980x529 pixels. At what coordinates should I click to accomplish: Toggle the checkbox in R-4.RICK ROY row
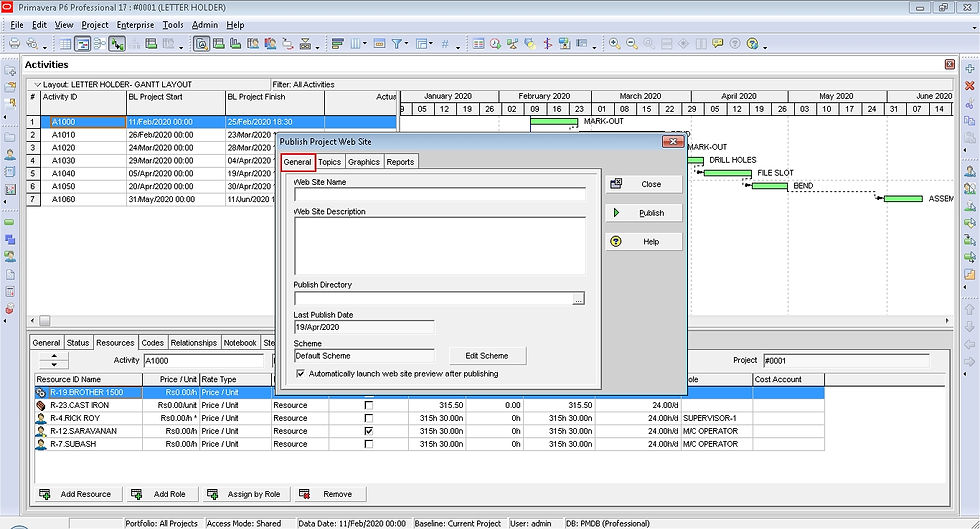coord(369,418)
